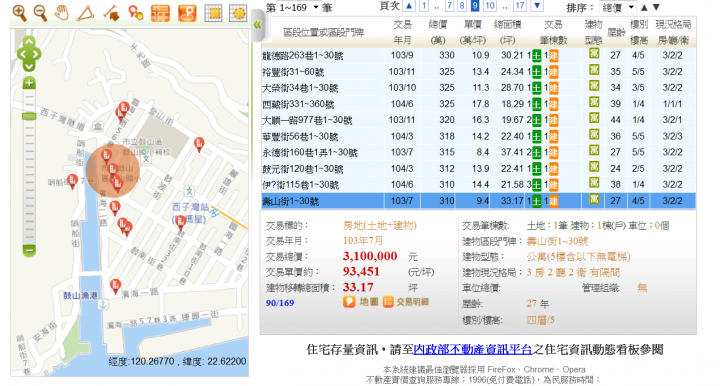
Task: Select the 龍德路263巷1~30號 row
Action: [478, 56]
